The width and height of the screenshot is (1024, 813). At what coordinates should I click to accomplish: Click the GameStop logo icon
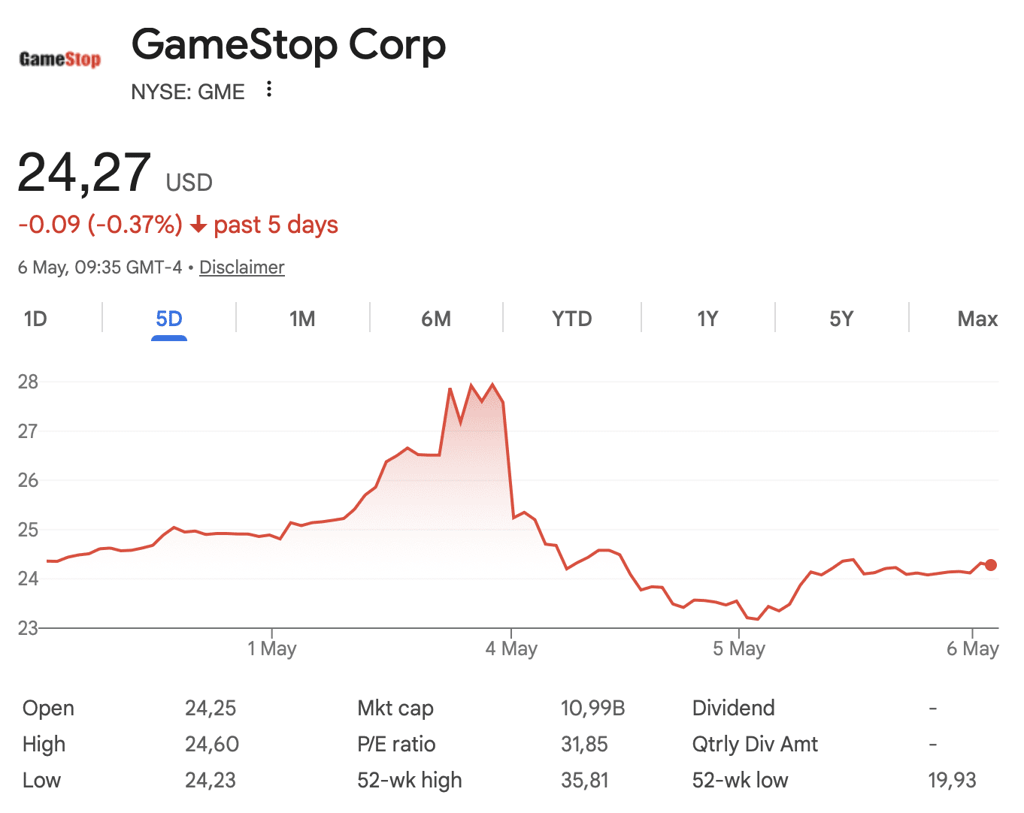(60, 59)
